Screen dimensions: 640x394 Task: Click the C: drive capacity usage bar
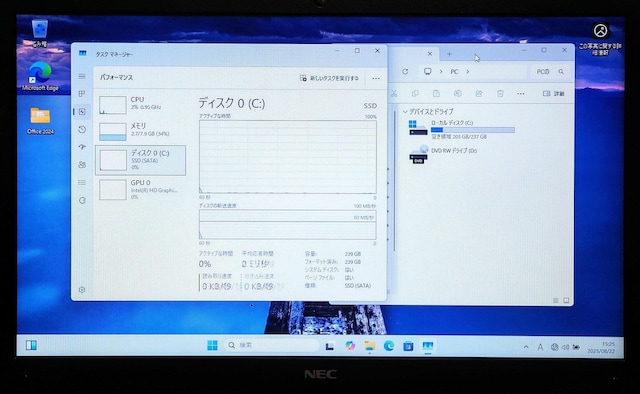473,130
